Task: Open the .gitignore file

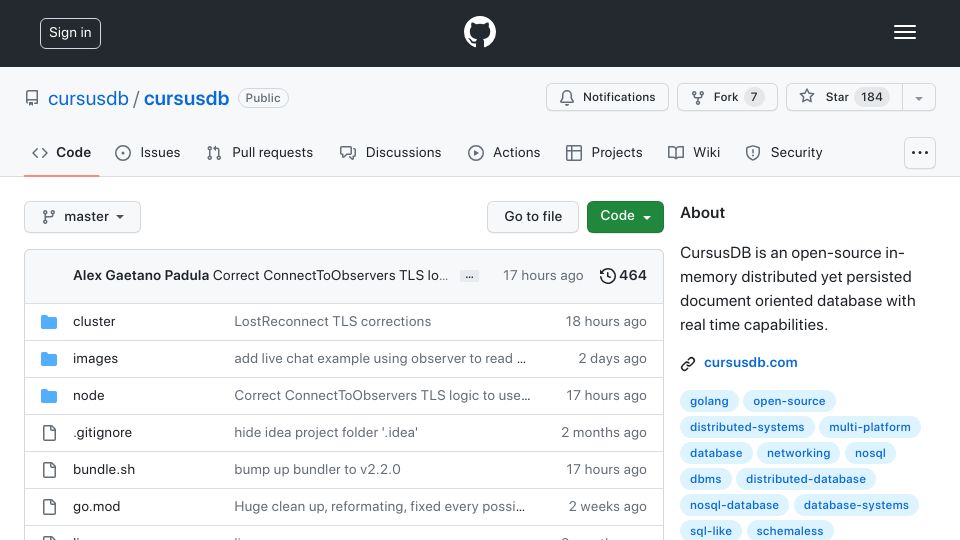Action: tap(102, 433)
